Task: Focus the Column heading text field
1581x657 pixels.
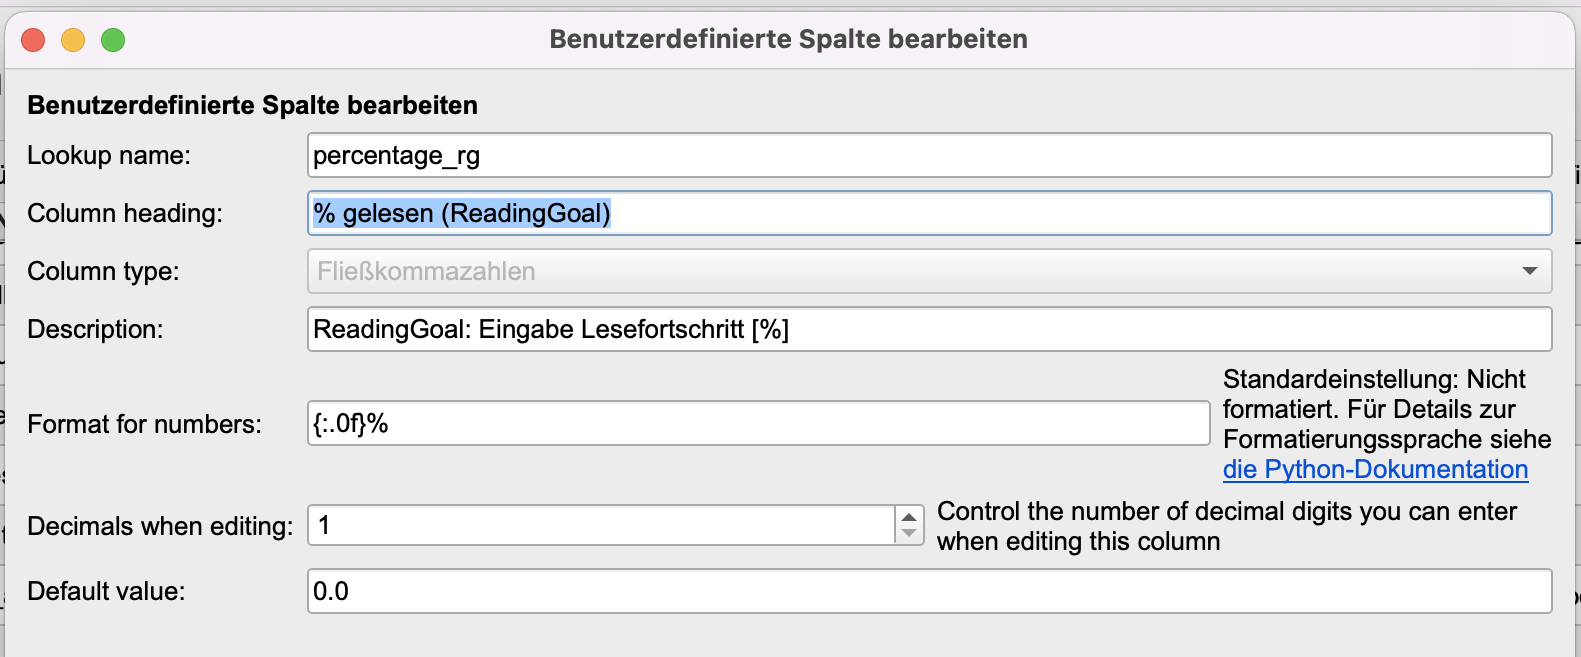Action: 929,213
